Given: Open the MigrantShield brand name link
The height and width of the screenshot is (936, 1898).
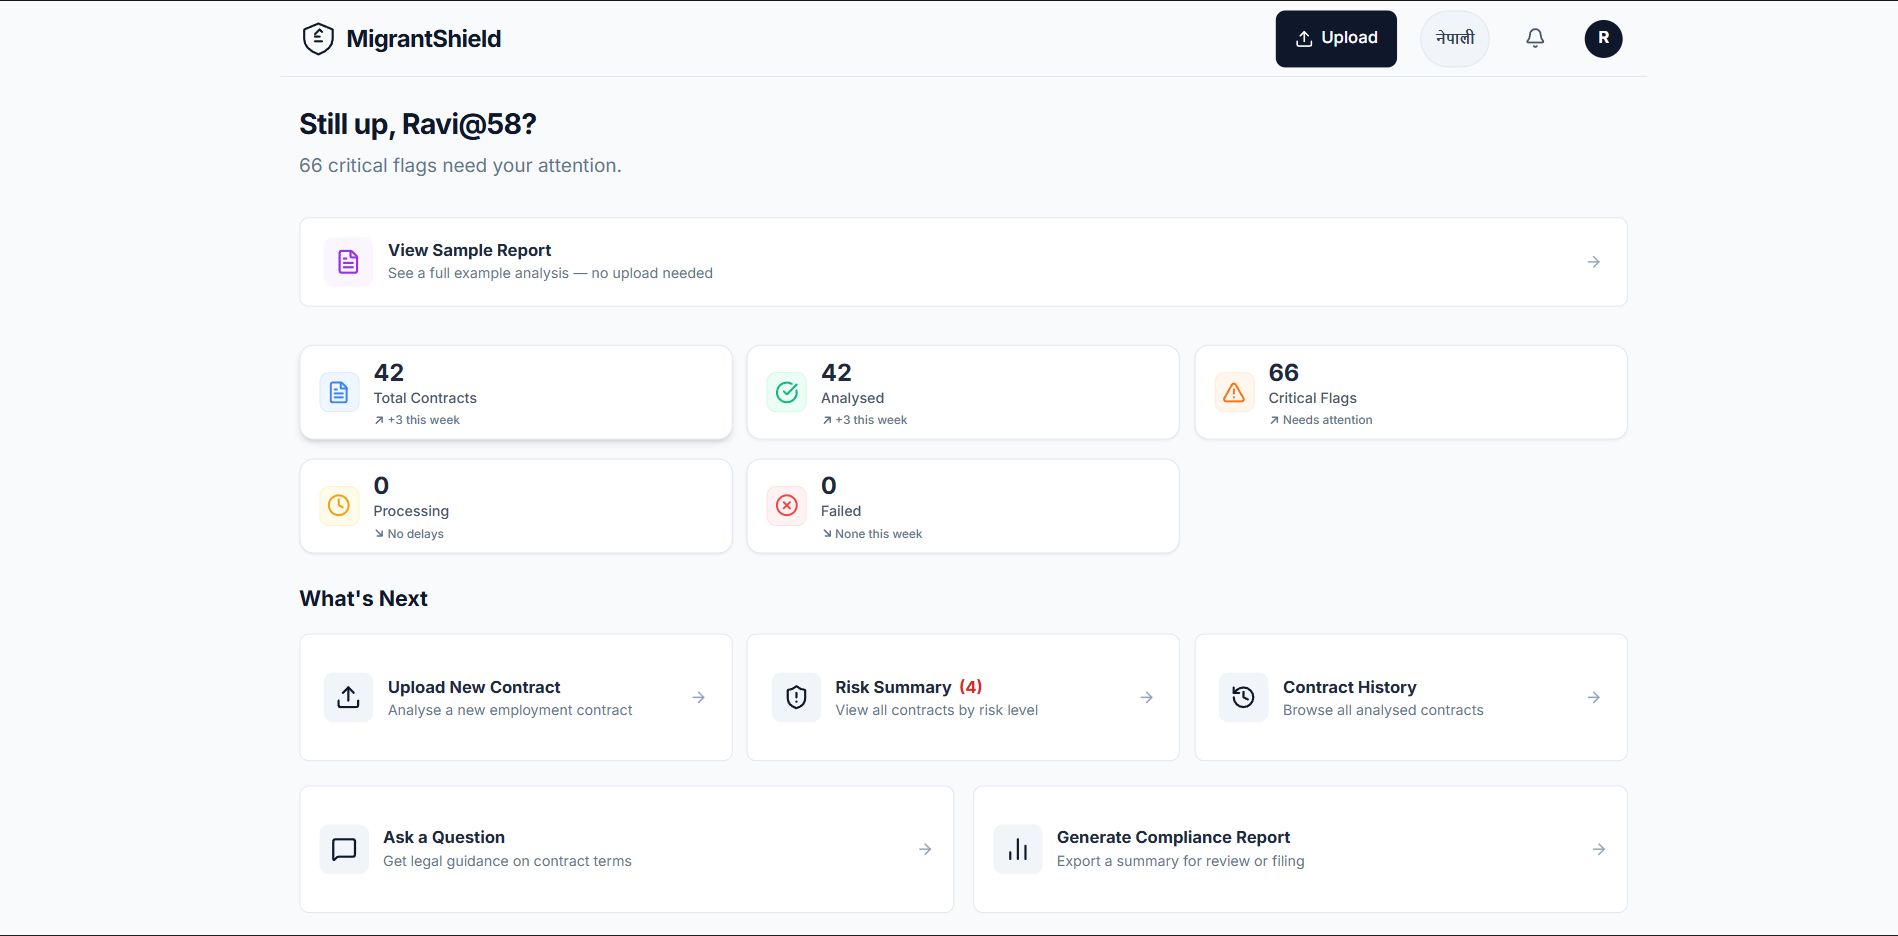Looking at the screenshot, I should point(423,39).
